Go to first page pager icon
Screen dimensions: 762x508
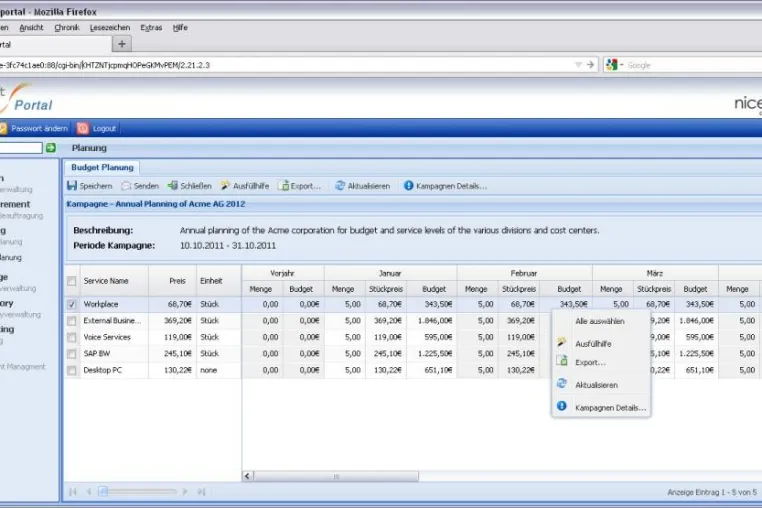click(x=73, y=492)
